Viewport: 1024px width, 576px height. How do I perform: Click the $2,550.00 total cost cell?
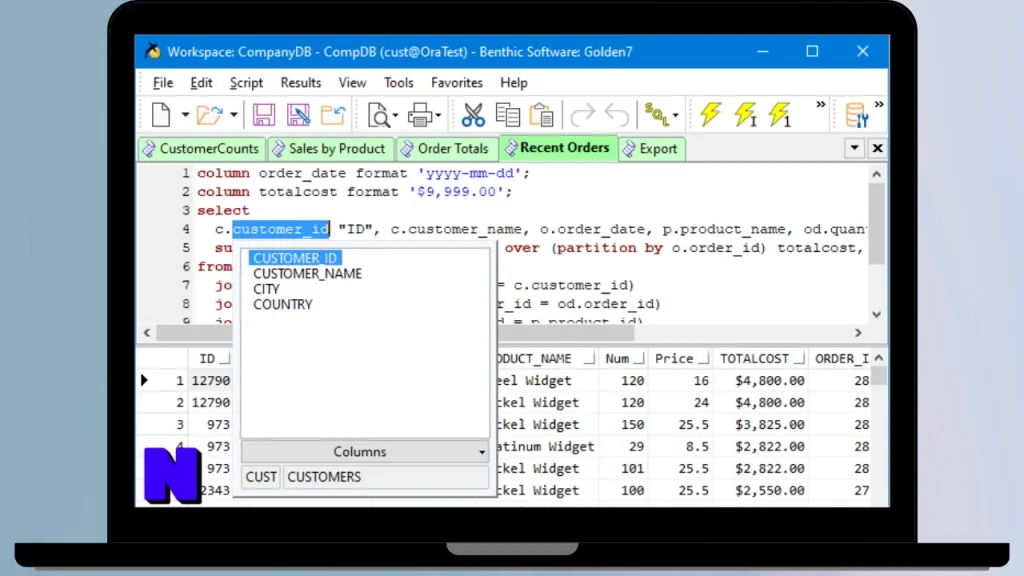(761, 490)
